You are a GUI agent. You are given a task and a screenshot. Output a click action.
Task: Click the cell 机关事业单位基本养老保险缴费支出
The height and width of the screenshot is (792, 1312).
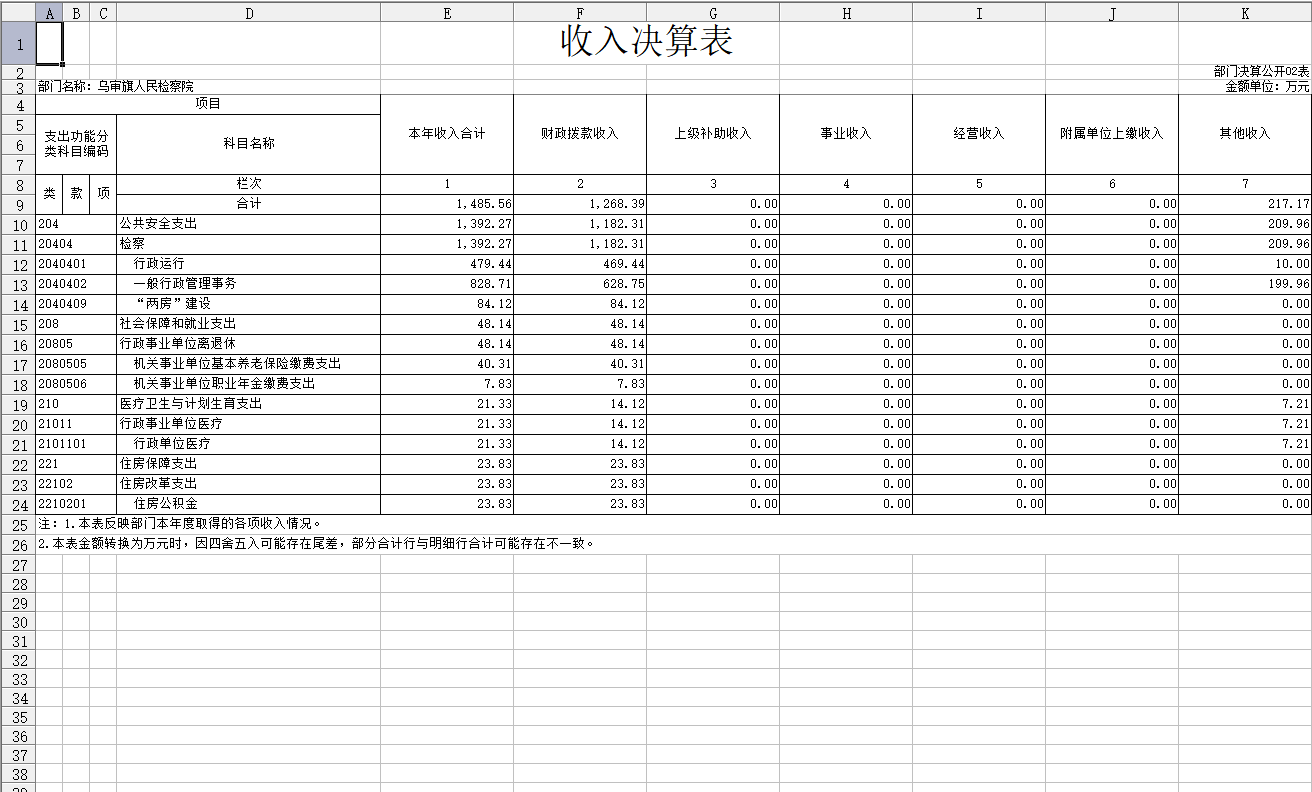[x=249, y=364]
